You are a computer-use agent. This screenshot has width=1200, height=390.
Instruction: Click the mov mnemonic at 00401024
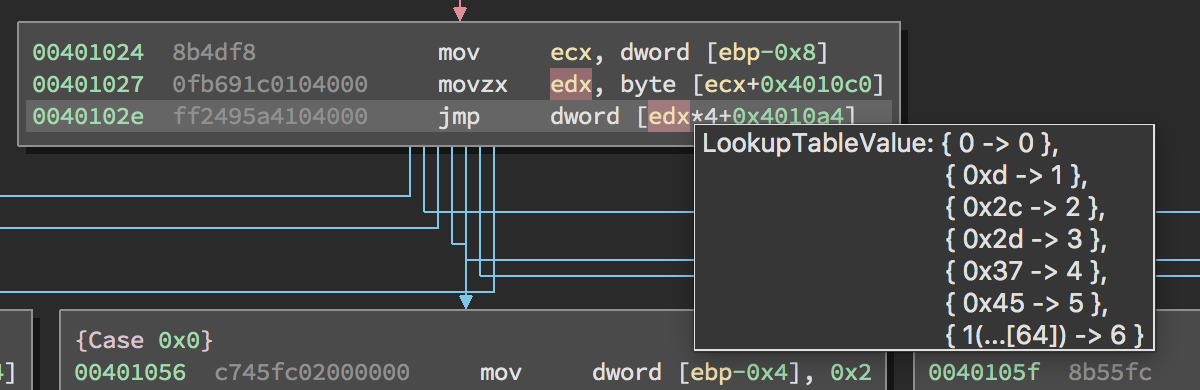tap(459, 52)
